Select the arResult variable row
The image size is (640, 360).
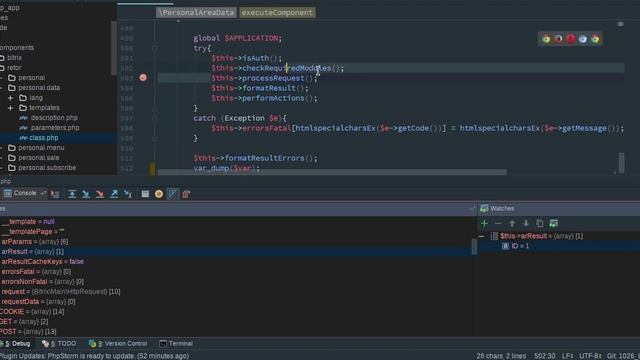236,251
